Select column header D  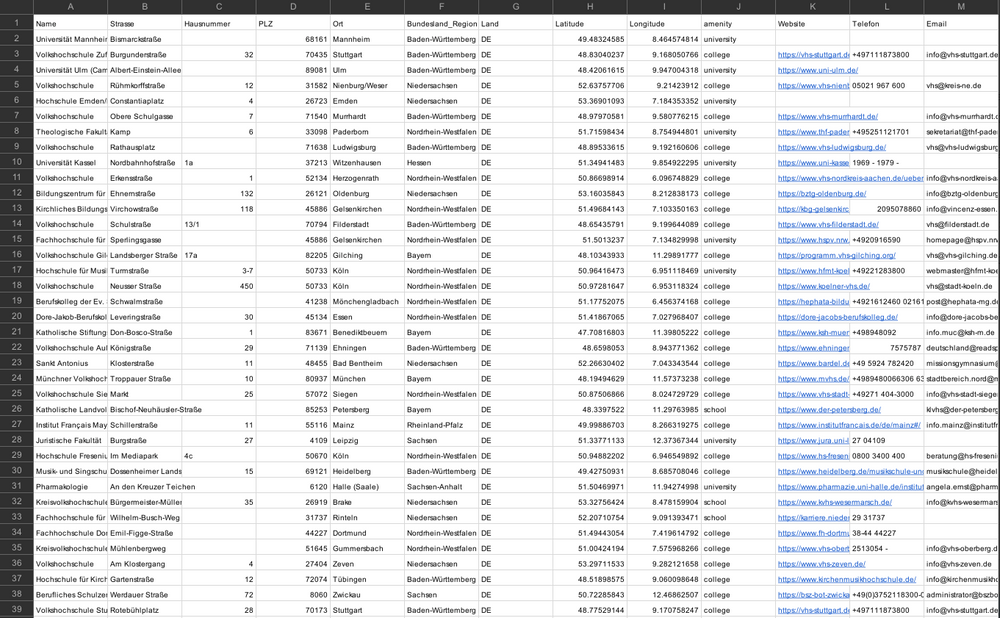(x=293, y=7)
